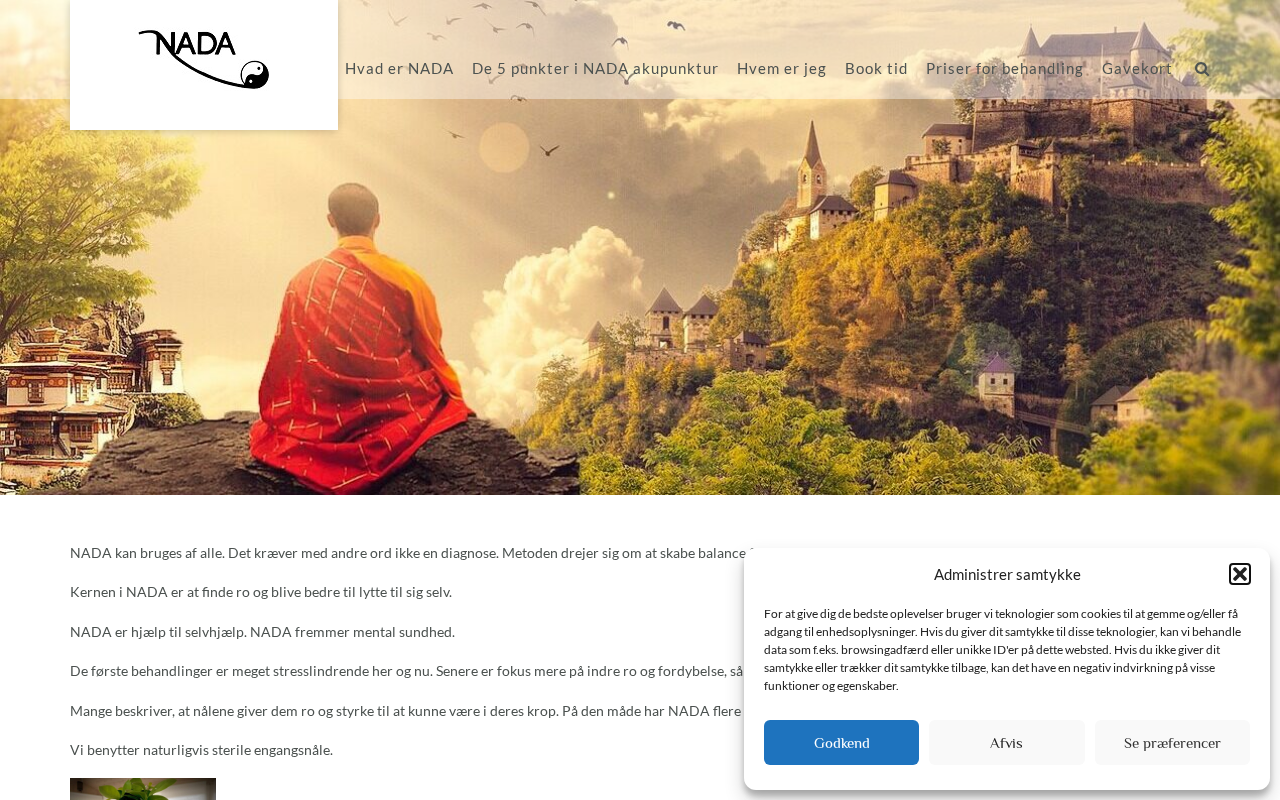1280x800 pixels.
Task: Open the search magnifier icon
Action: [x=1202, y=69]
